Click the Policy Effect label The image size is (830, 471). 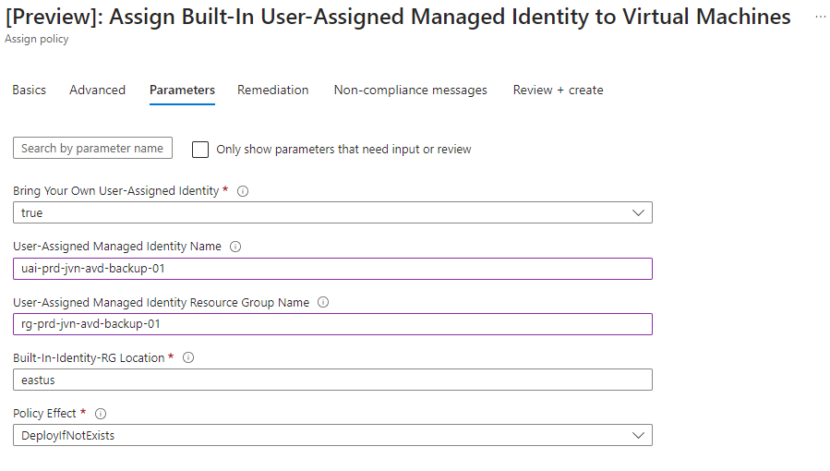[x=44, y=413]
